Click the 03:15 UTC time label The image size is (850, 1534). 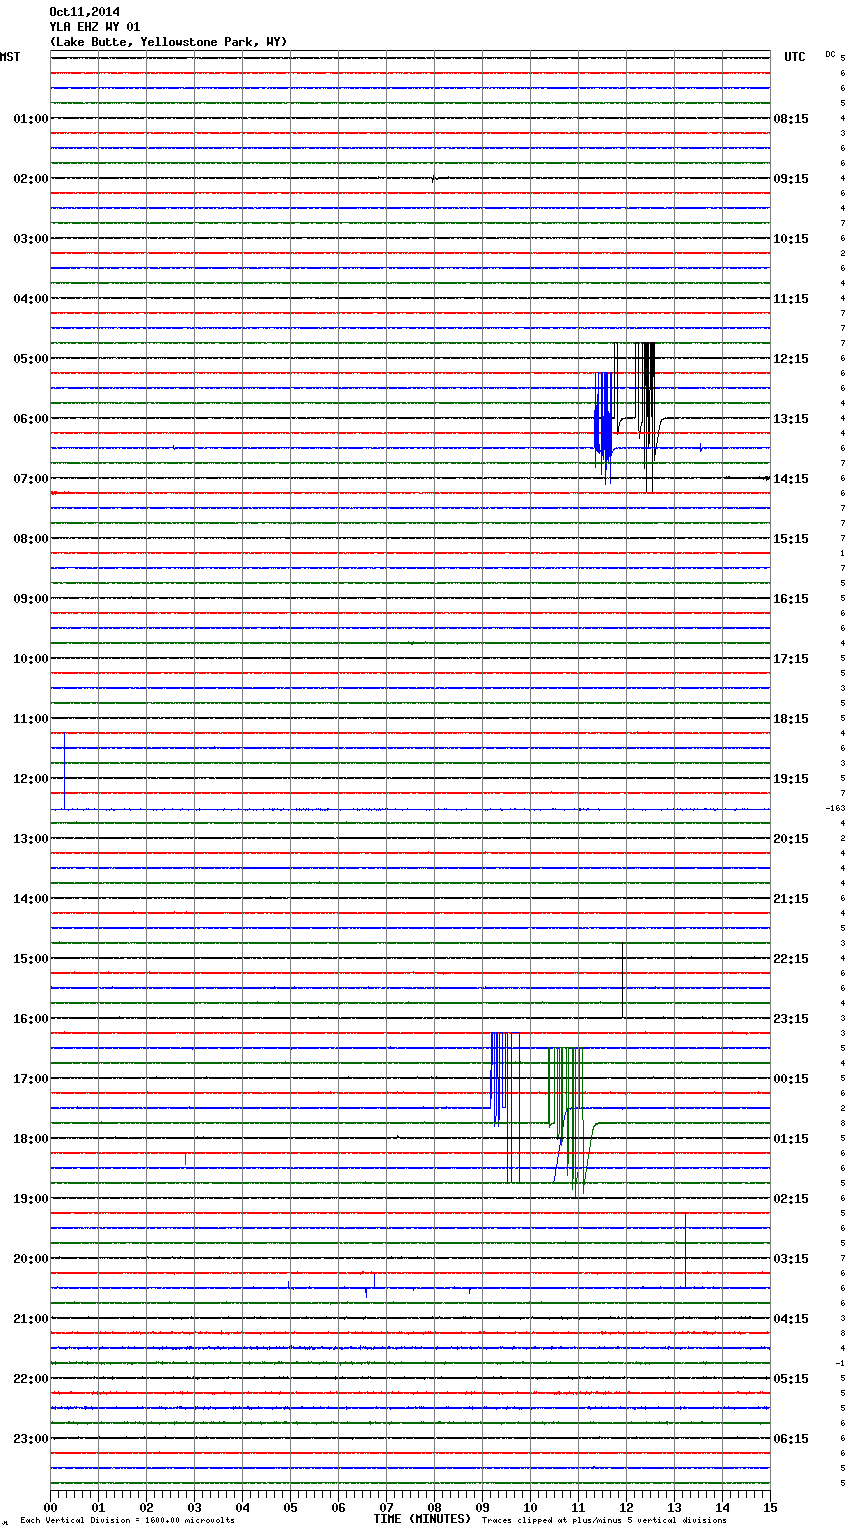[791, 1259]
